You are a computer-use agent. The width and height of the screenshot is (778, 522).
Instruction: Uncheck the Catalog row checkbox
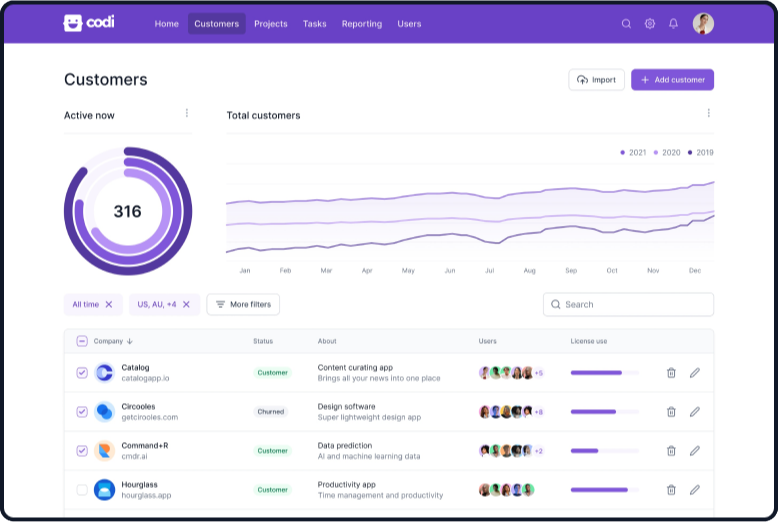click(82, 373)
